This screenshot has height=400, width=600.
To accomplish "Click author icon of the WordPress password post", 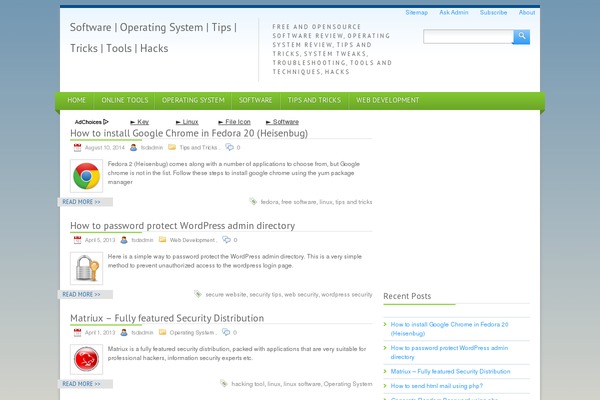I will (124, 240).
